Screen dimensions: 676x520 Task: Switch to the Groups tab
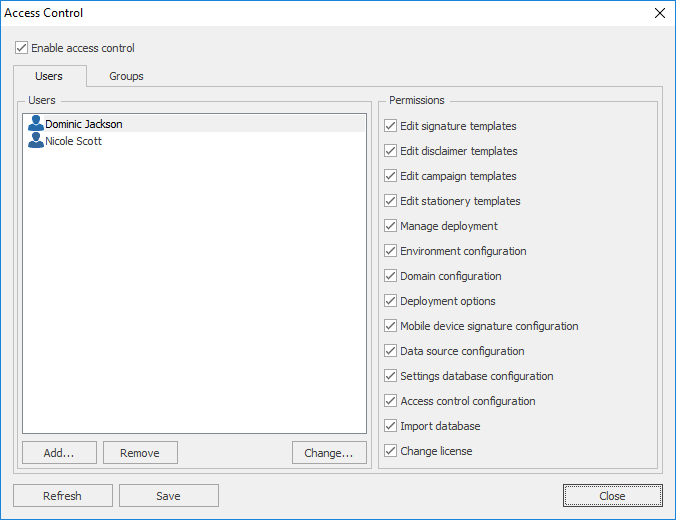click(x=126, y=76)
